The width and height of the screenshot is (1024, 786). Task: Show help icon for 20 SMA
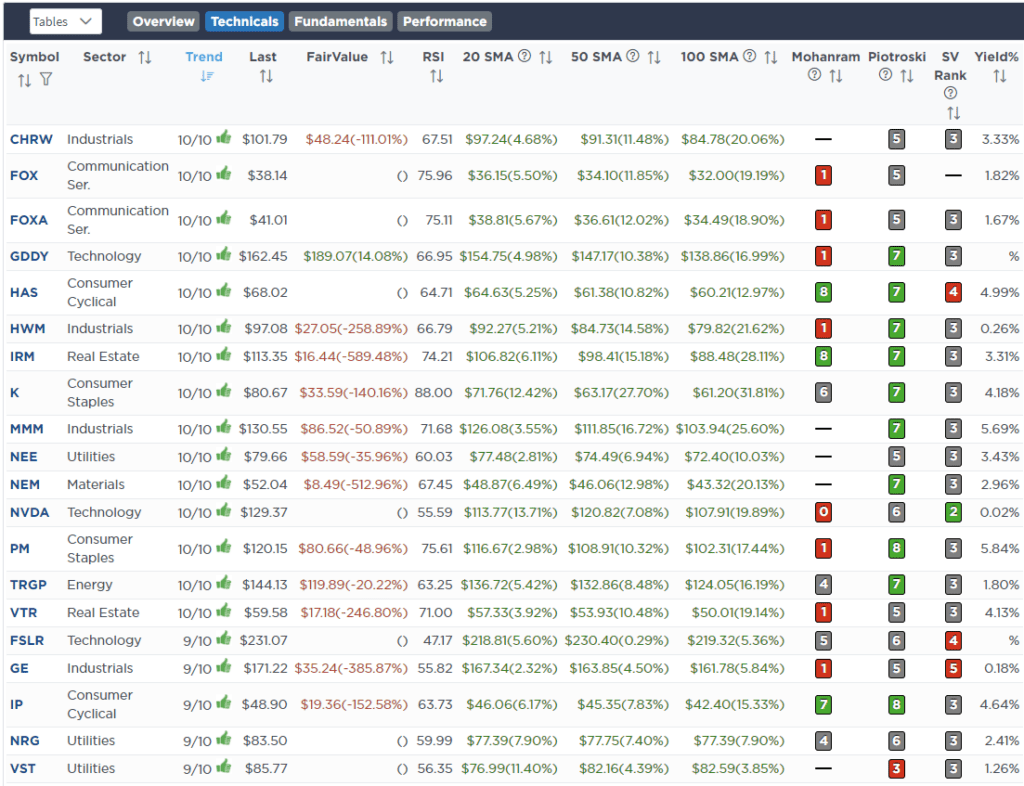pos(524,56)
